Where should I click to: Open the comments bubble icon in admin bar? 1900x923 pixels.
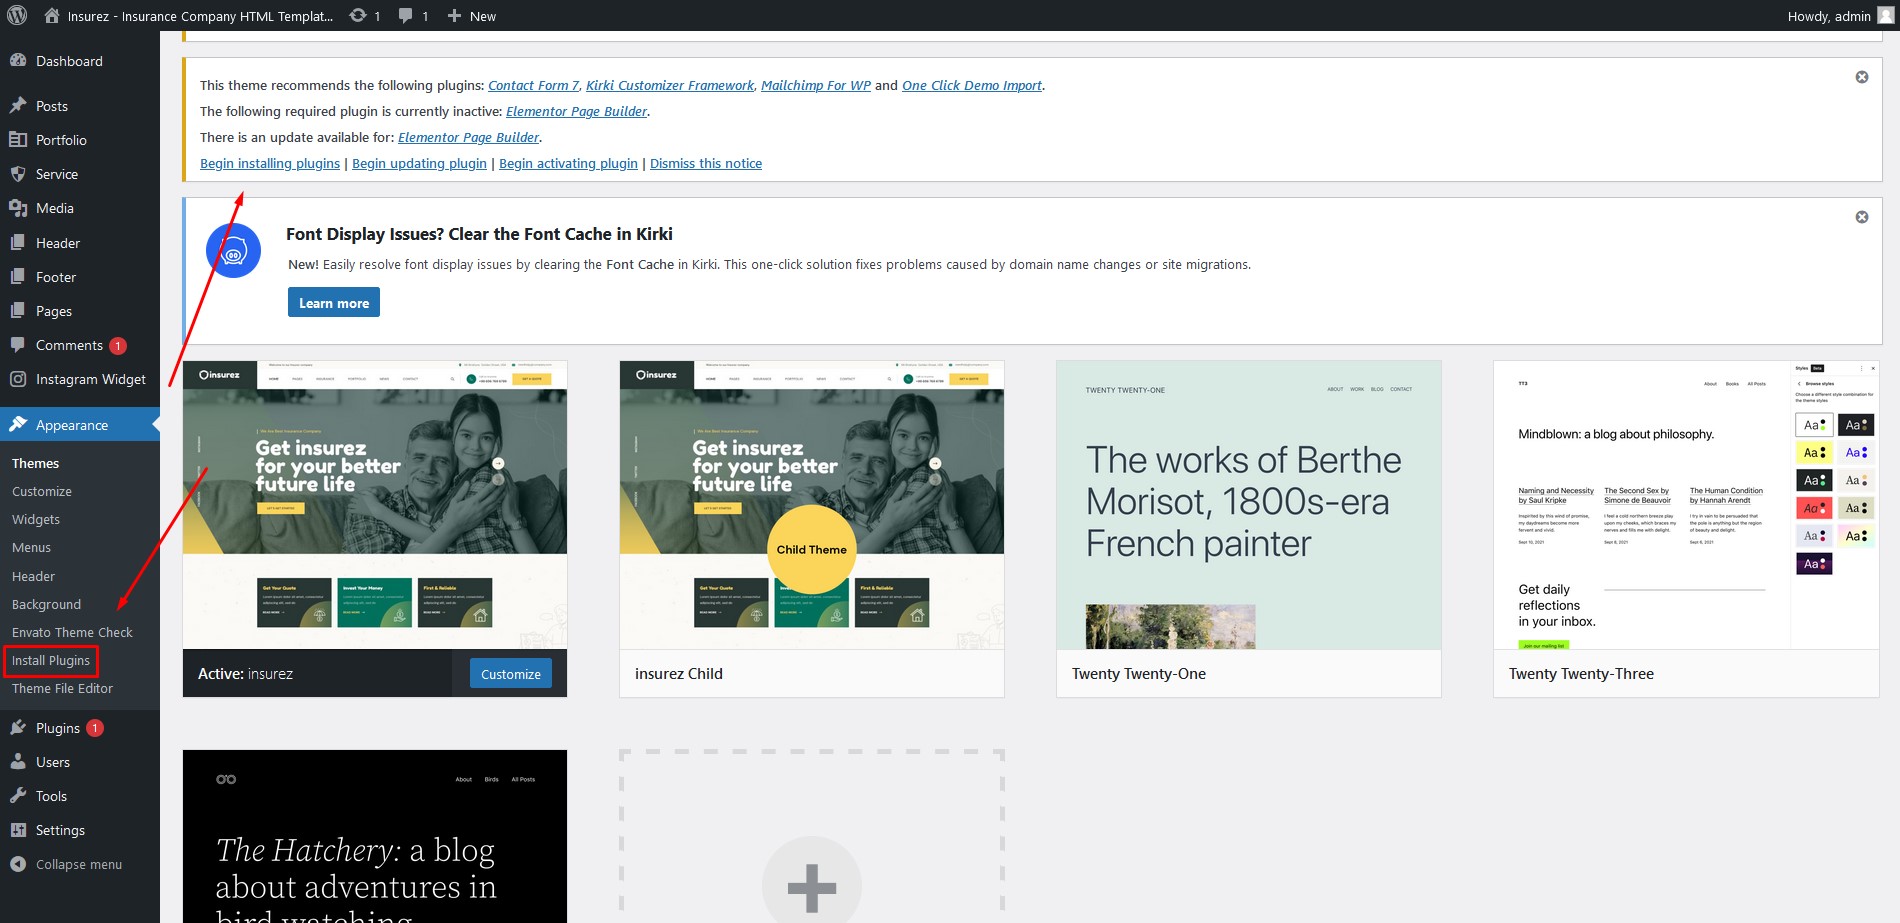(406, 16)
